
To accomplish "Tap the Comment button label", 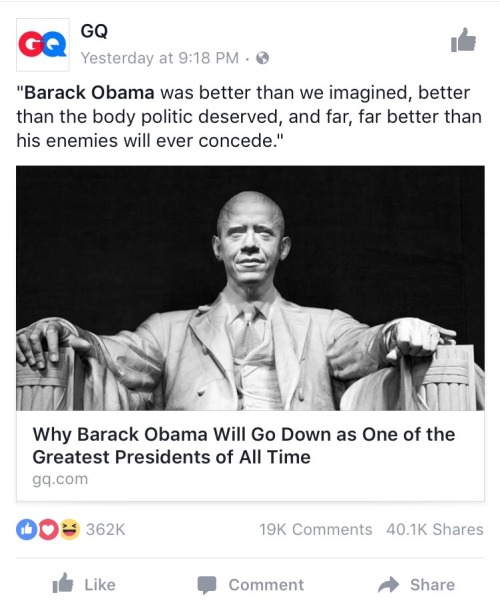I will (x=266, y=585).
